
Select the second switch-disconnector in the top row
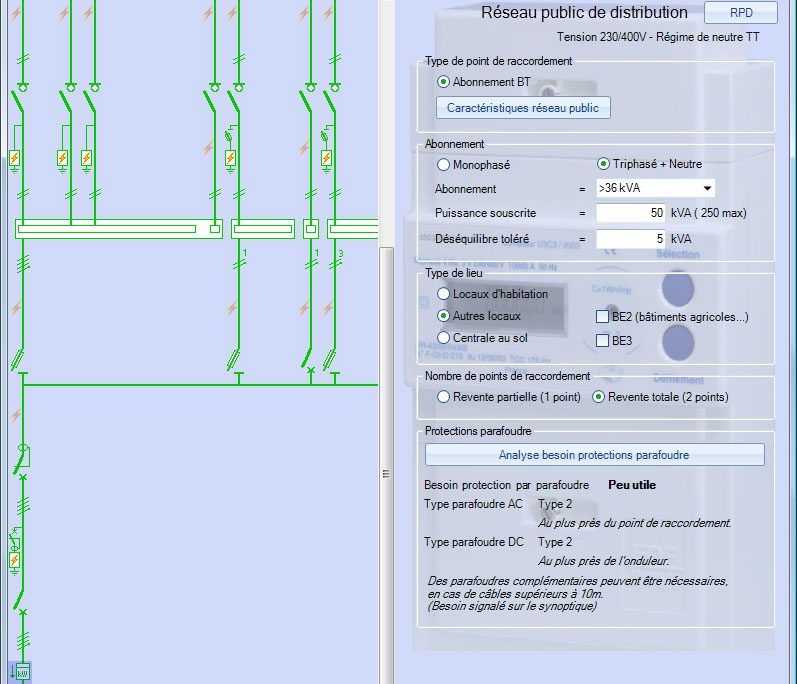pos(67,98)
